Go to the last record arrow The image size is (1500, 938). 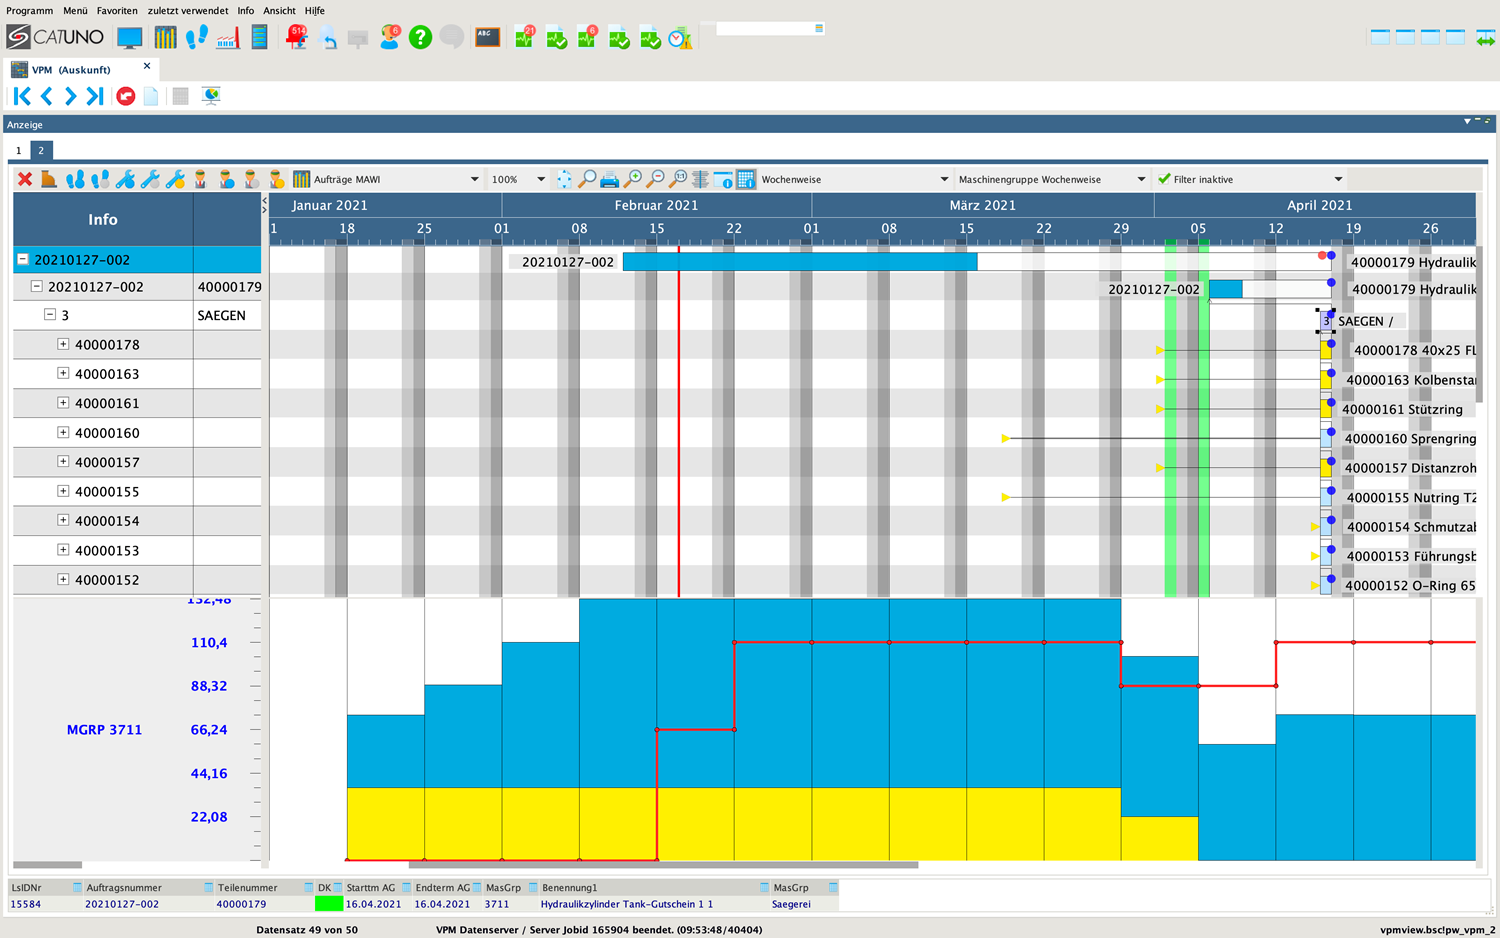coord(95,96)
